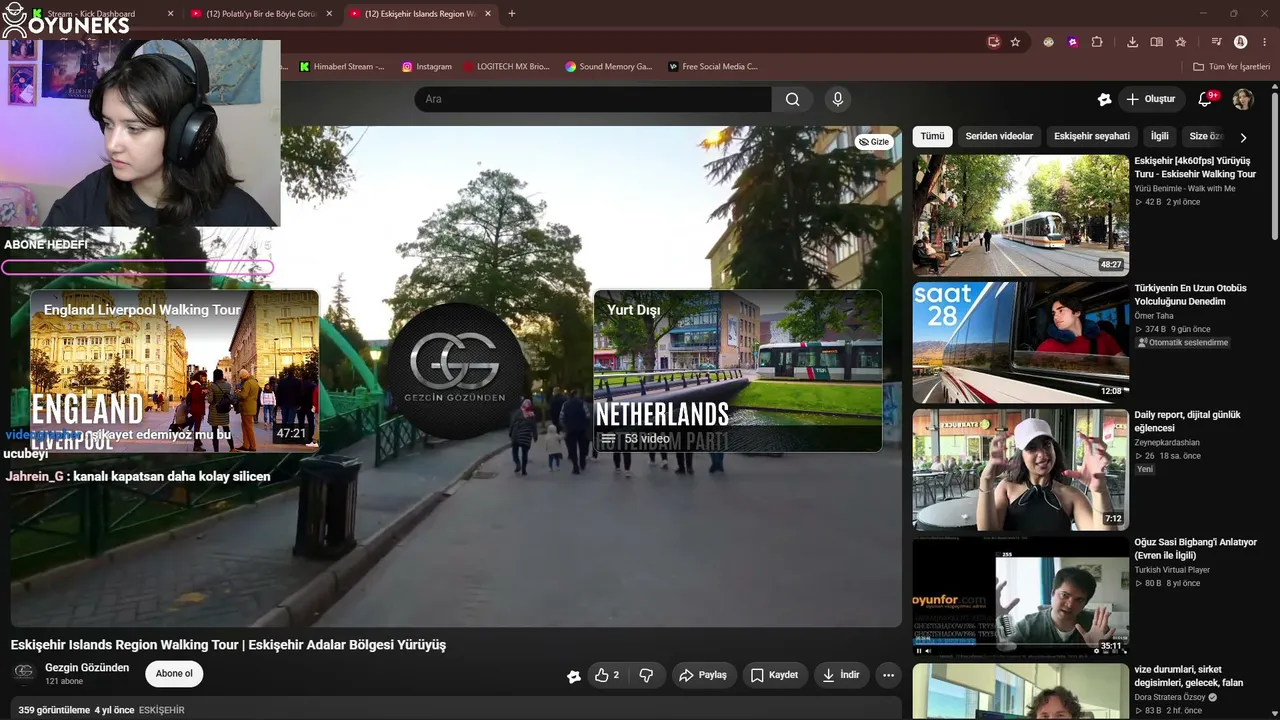Open England Liverpool Walking Tour end card

174,370
